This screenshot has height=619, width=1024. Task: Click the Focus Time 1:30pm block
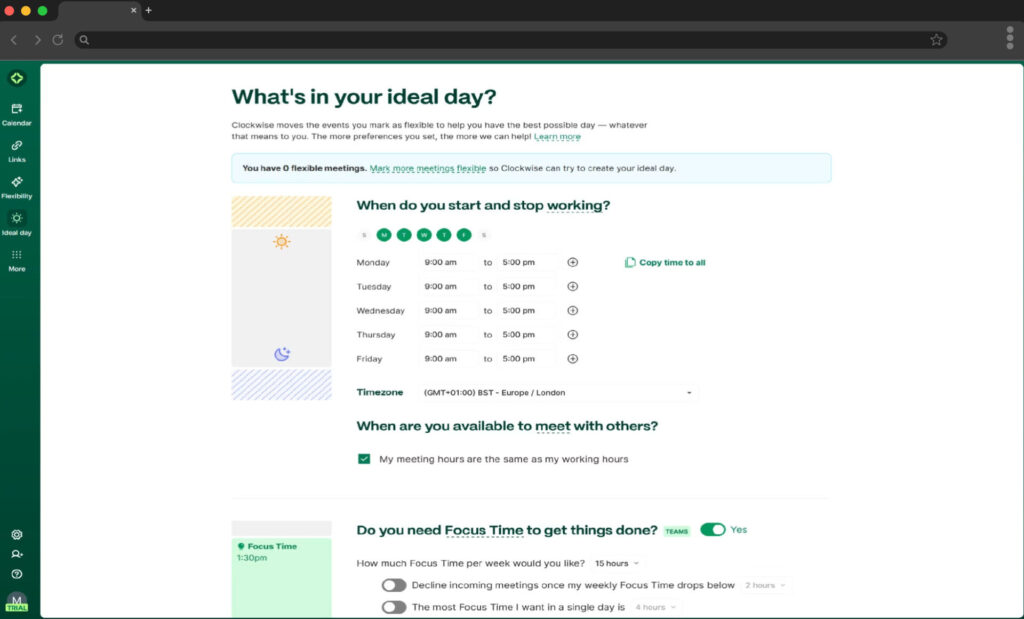281,577
